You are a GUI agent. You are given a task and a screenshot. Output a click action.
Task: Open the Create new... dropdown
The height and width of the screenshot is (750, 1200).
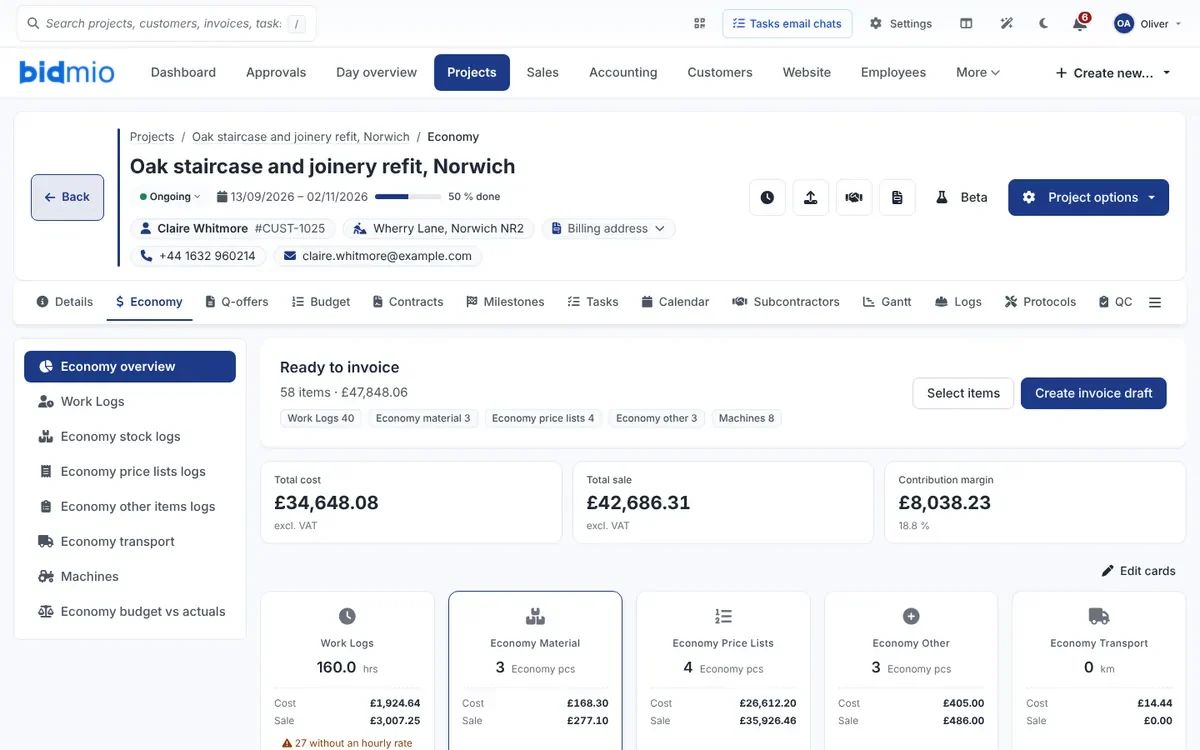[1113, 72]
